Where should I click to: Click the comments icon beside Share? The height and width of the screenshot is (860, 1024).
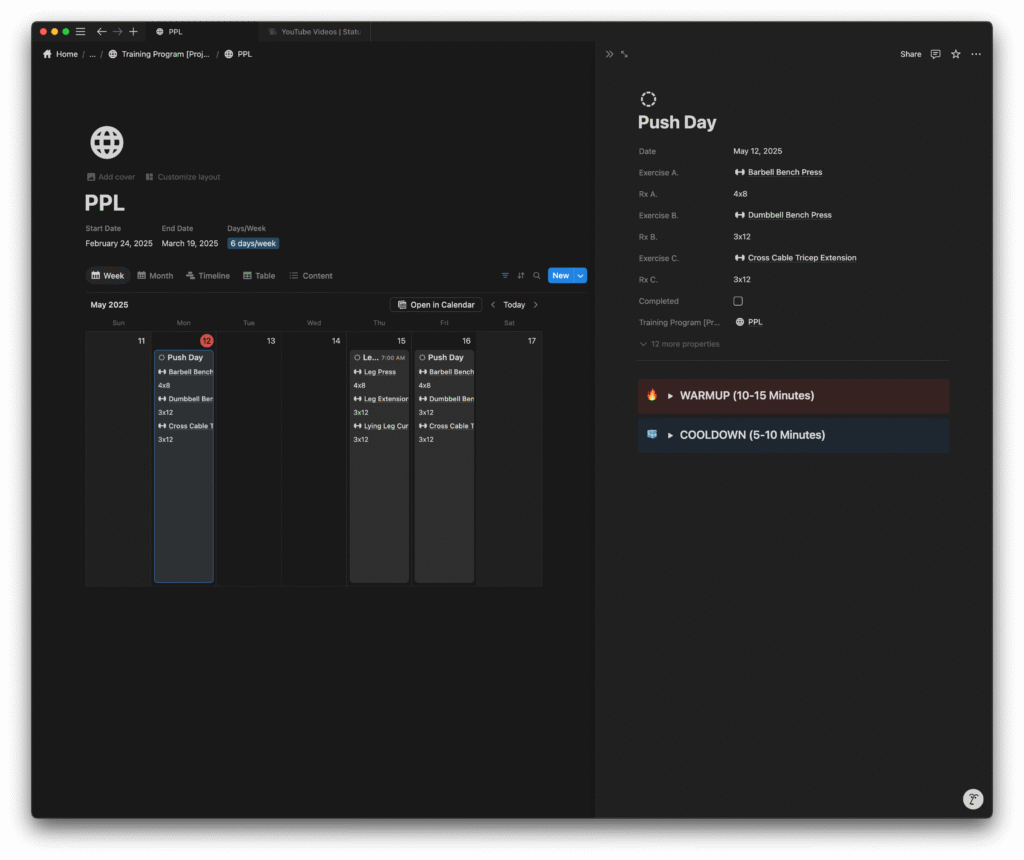tap(935, 54)
